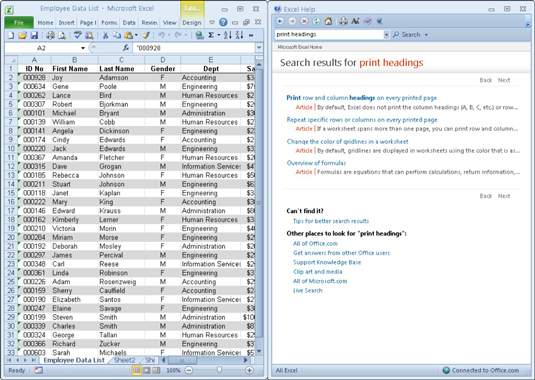
Task: Open 'Tips for better search results' link
Action: click(331, 221)
